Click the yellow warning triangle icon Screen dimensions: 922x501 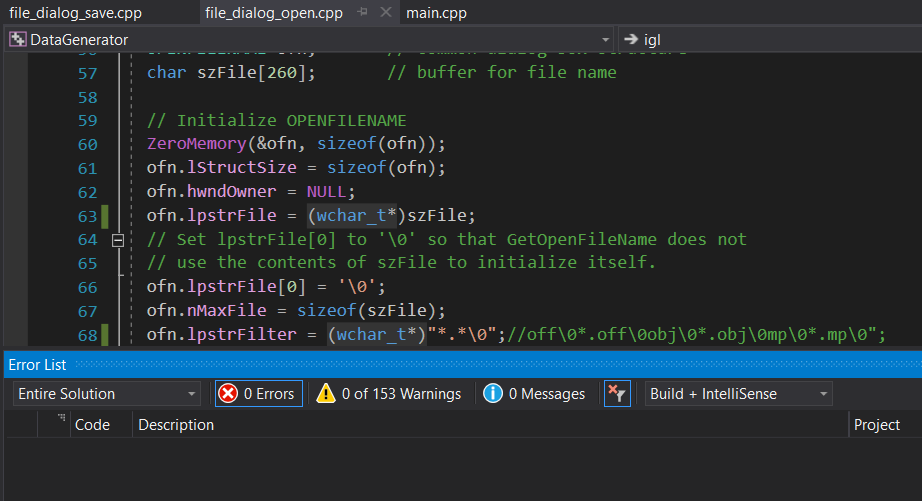point(325,393)
